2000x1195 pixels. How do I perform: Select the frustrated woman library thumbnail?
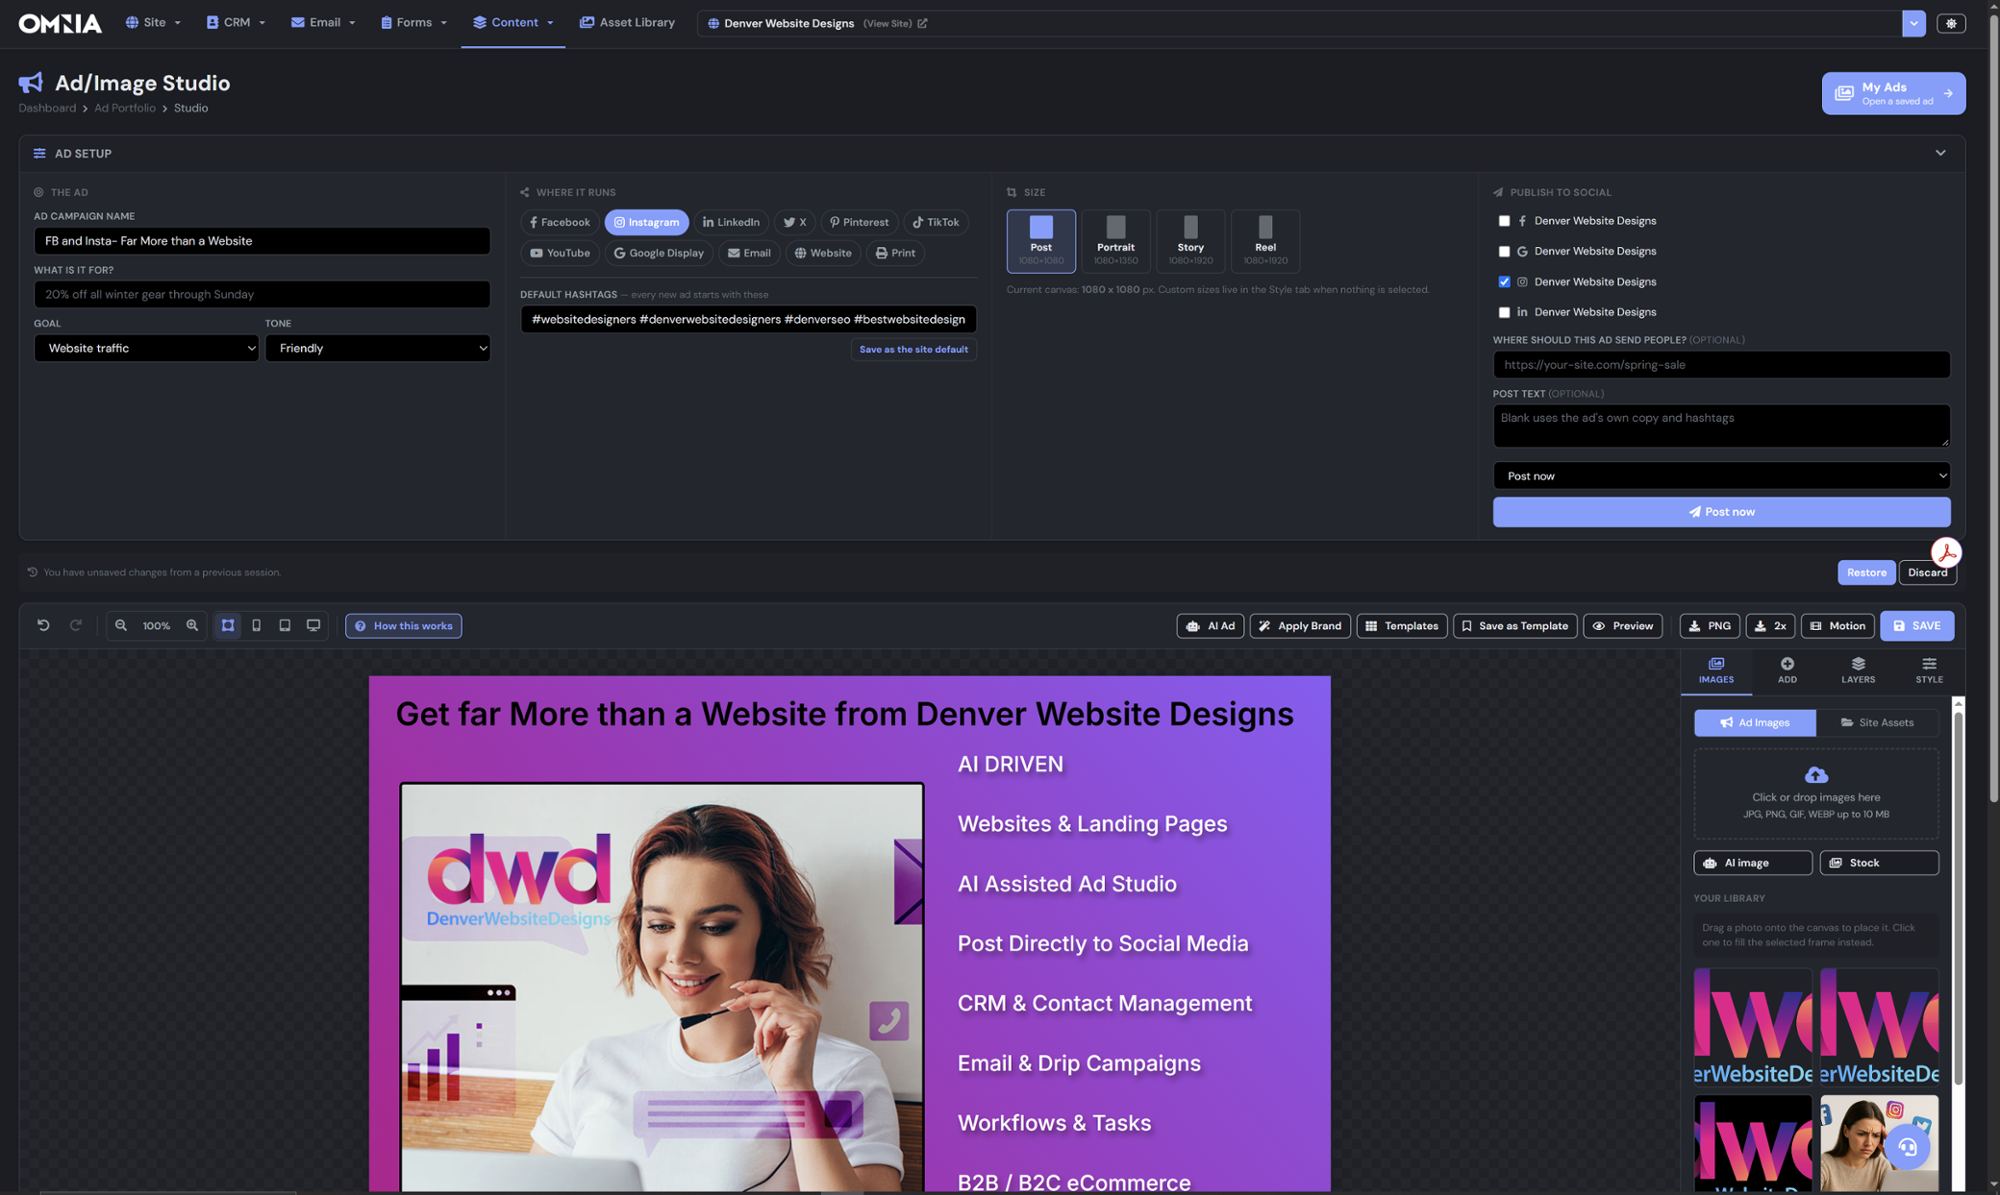click(x=1879, y=1143)
